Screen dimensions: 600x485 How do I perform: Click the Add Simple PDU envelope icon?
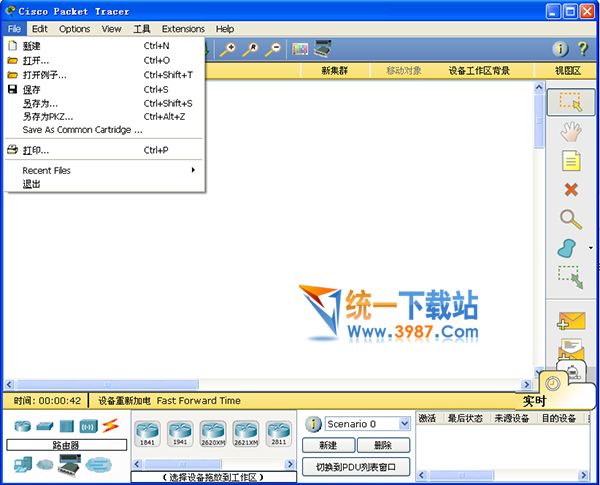coord(570,321)
